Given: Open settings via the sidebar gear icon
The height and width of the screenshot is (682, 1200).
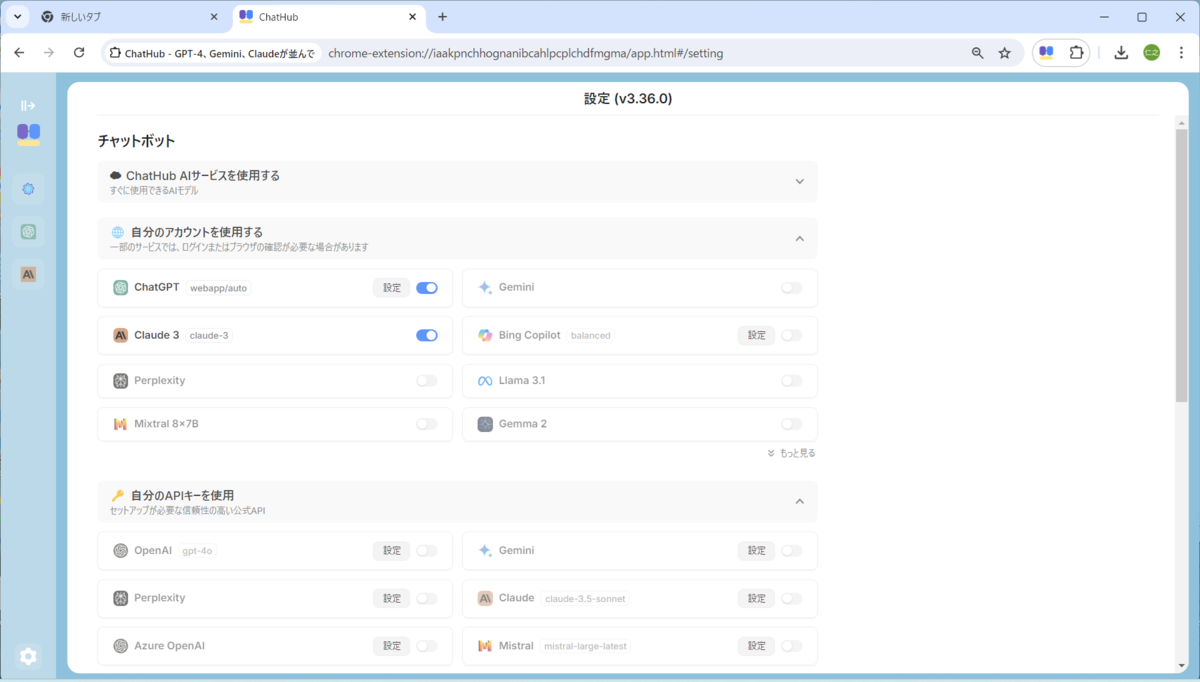Looking at the screenshot, I should (28, 656).
